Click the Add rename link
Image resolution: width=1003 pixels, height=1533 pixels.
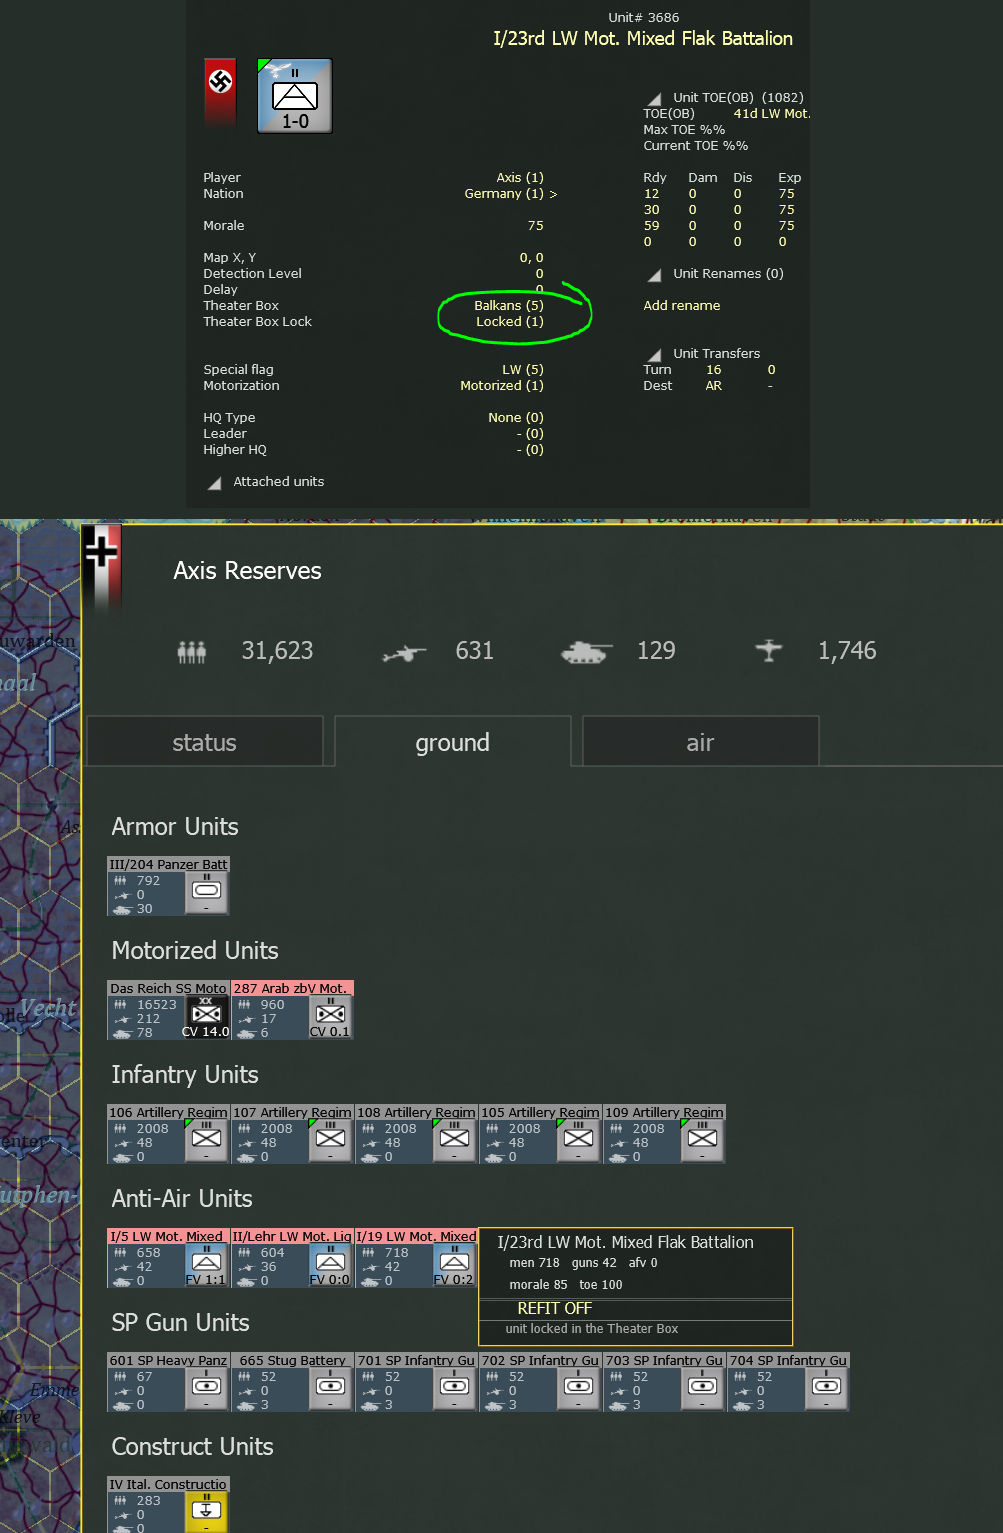pyautogui.click(x=682, y=305)
